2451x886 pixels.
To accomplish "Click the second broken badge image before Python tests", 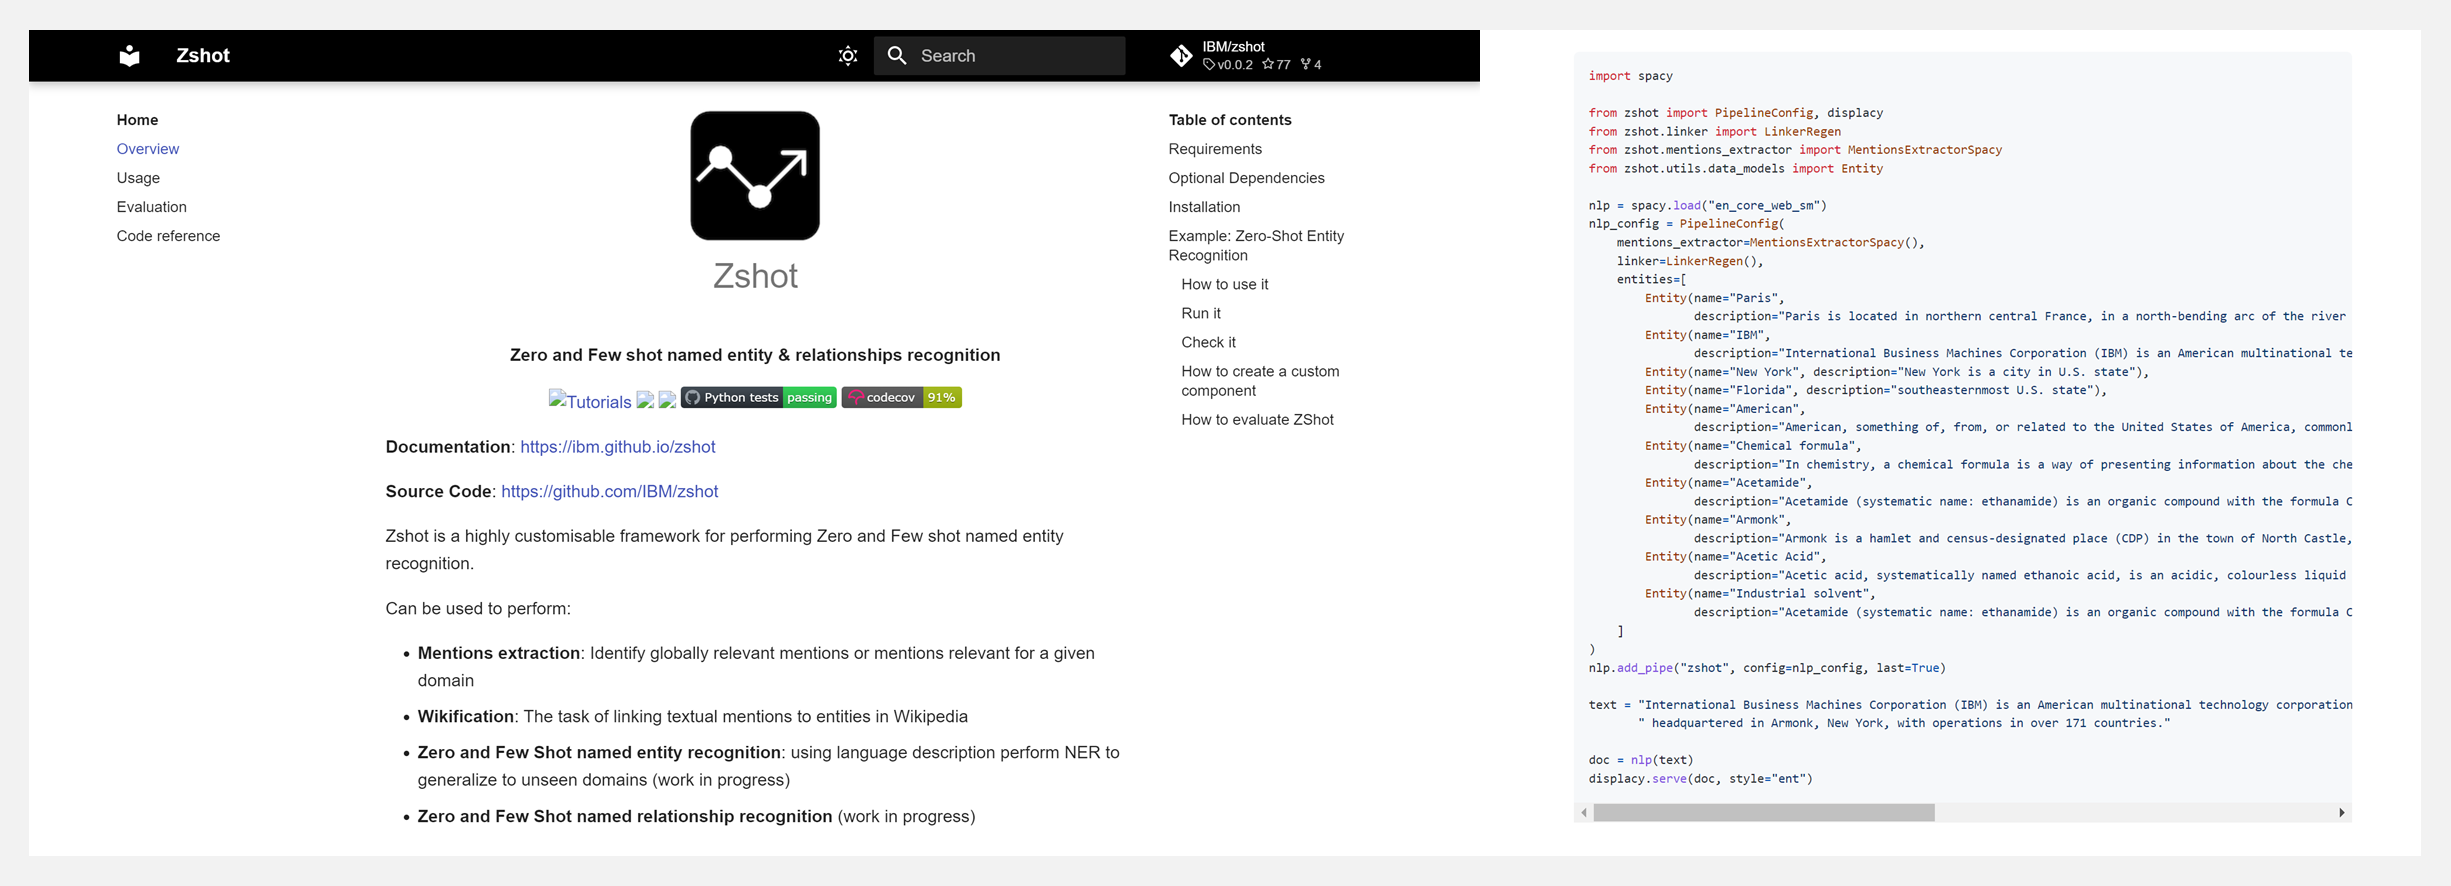I will (x=667, y=400).
